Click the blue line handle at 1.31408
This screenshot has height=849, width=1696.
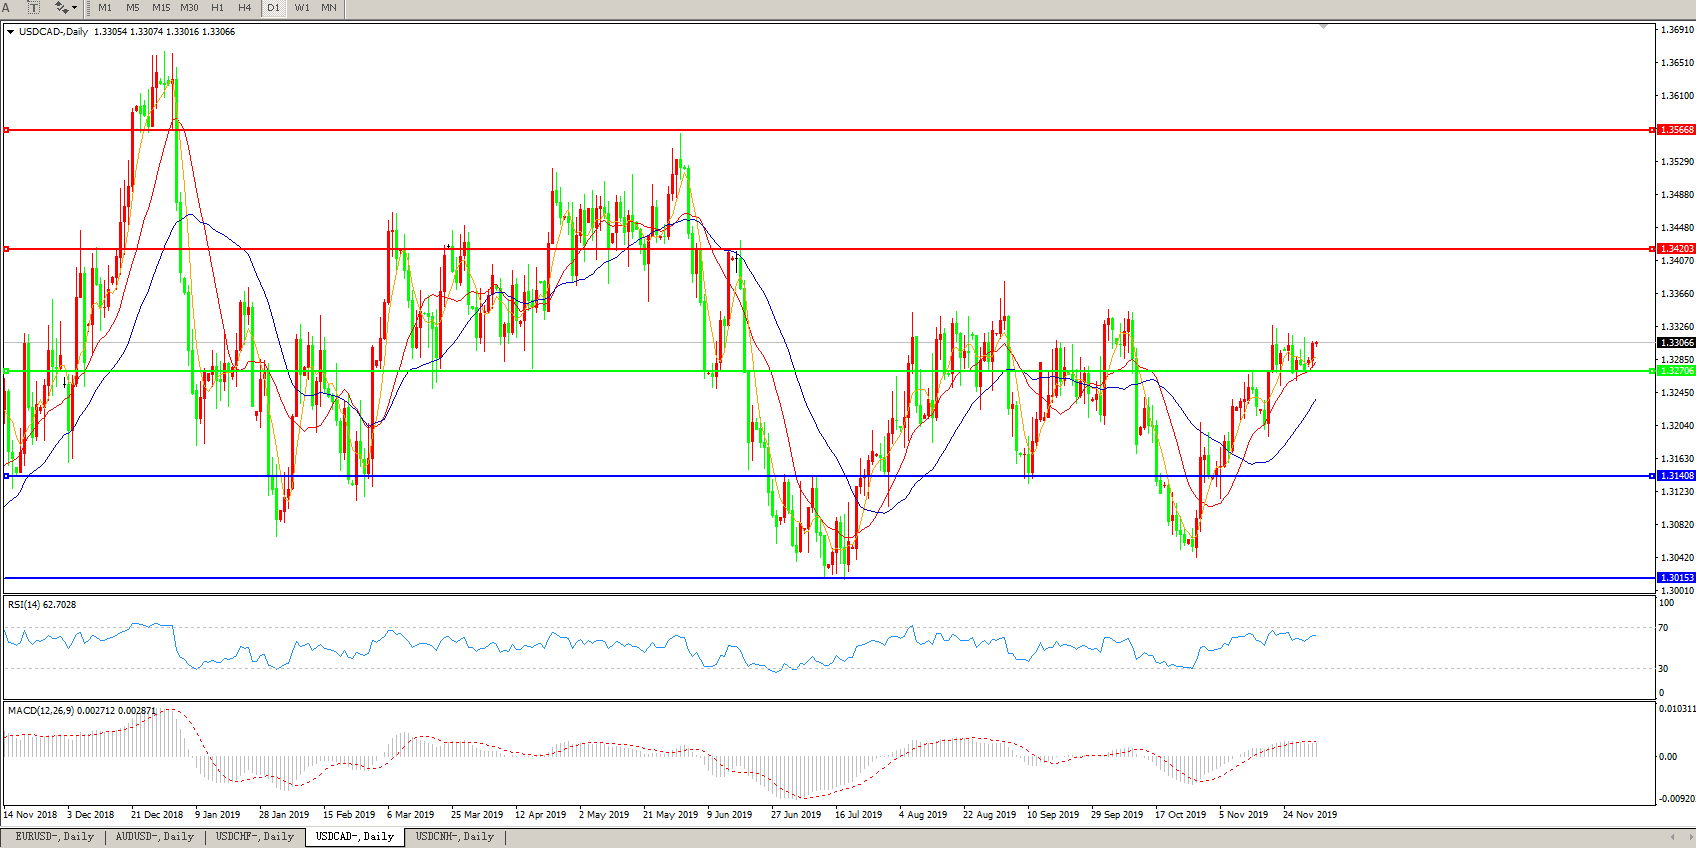[x=7, y=476]
